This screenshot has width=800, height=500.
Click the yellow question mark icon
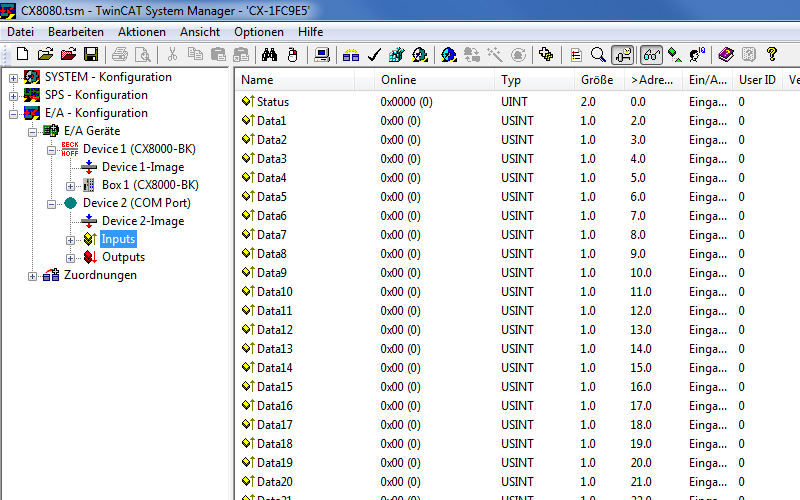point(772,54)
